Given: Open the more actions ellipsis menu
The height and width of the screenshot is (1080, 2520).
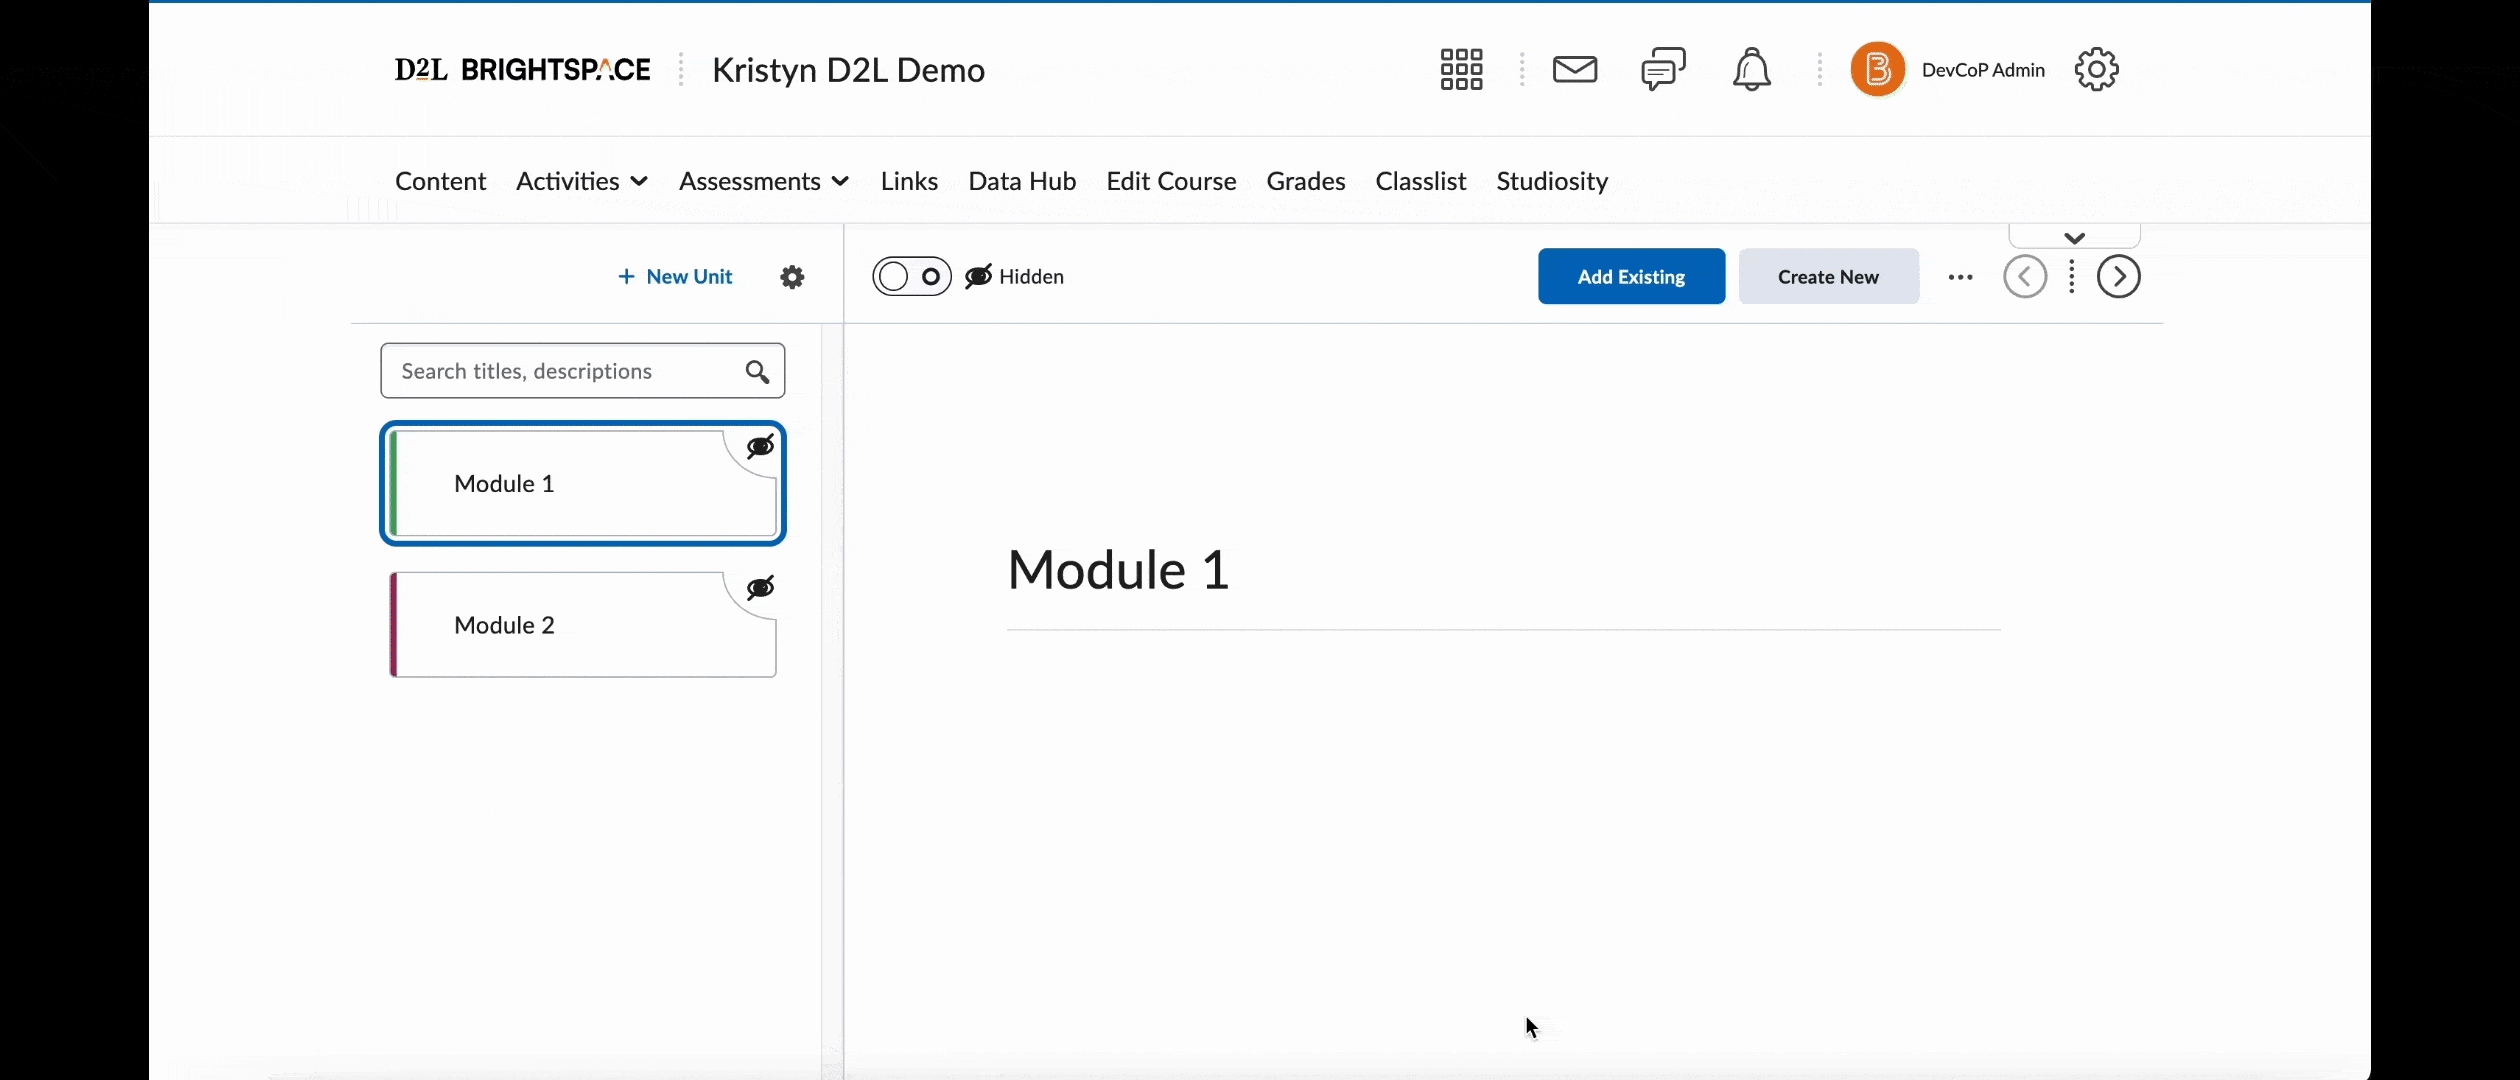Looking at the screenshot, I should [x=1960, y=277].
